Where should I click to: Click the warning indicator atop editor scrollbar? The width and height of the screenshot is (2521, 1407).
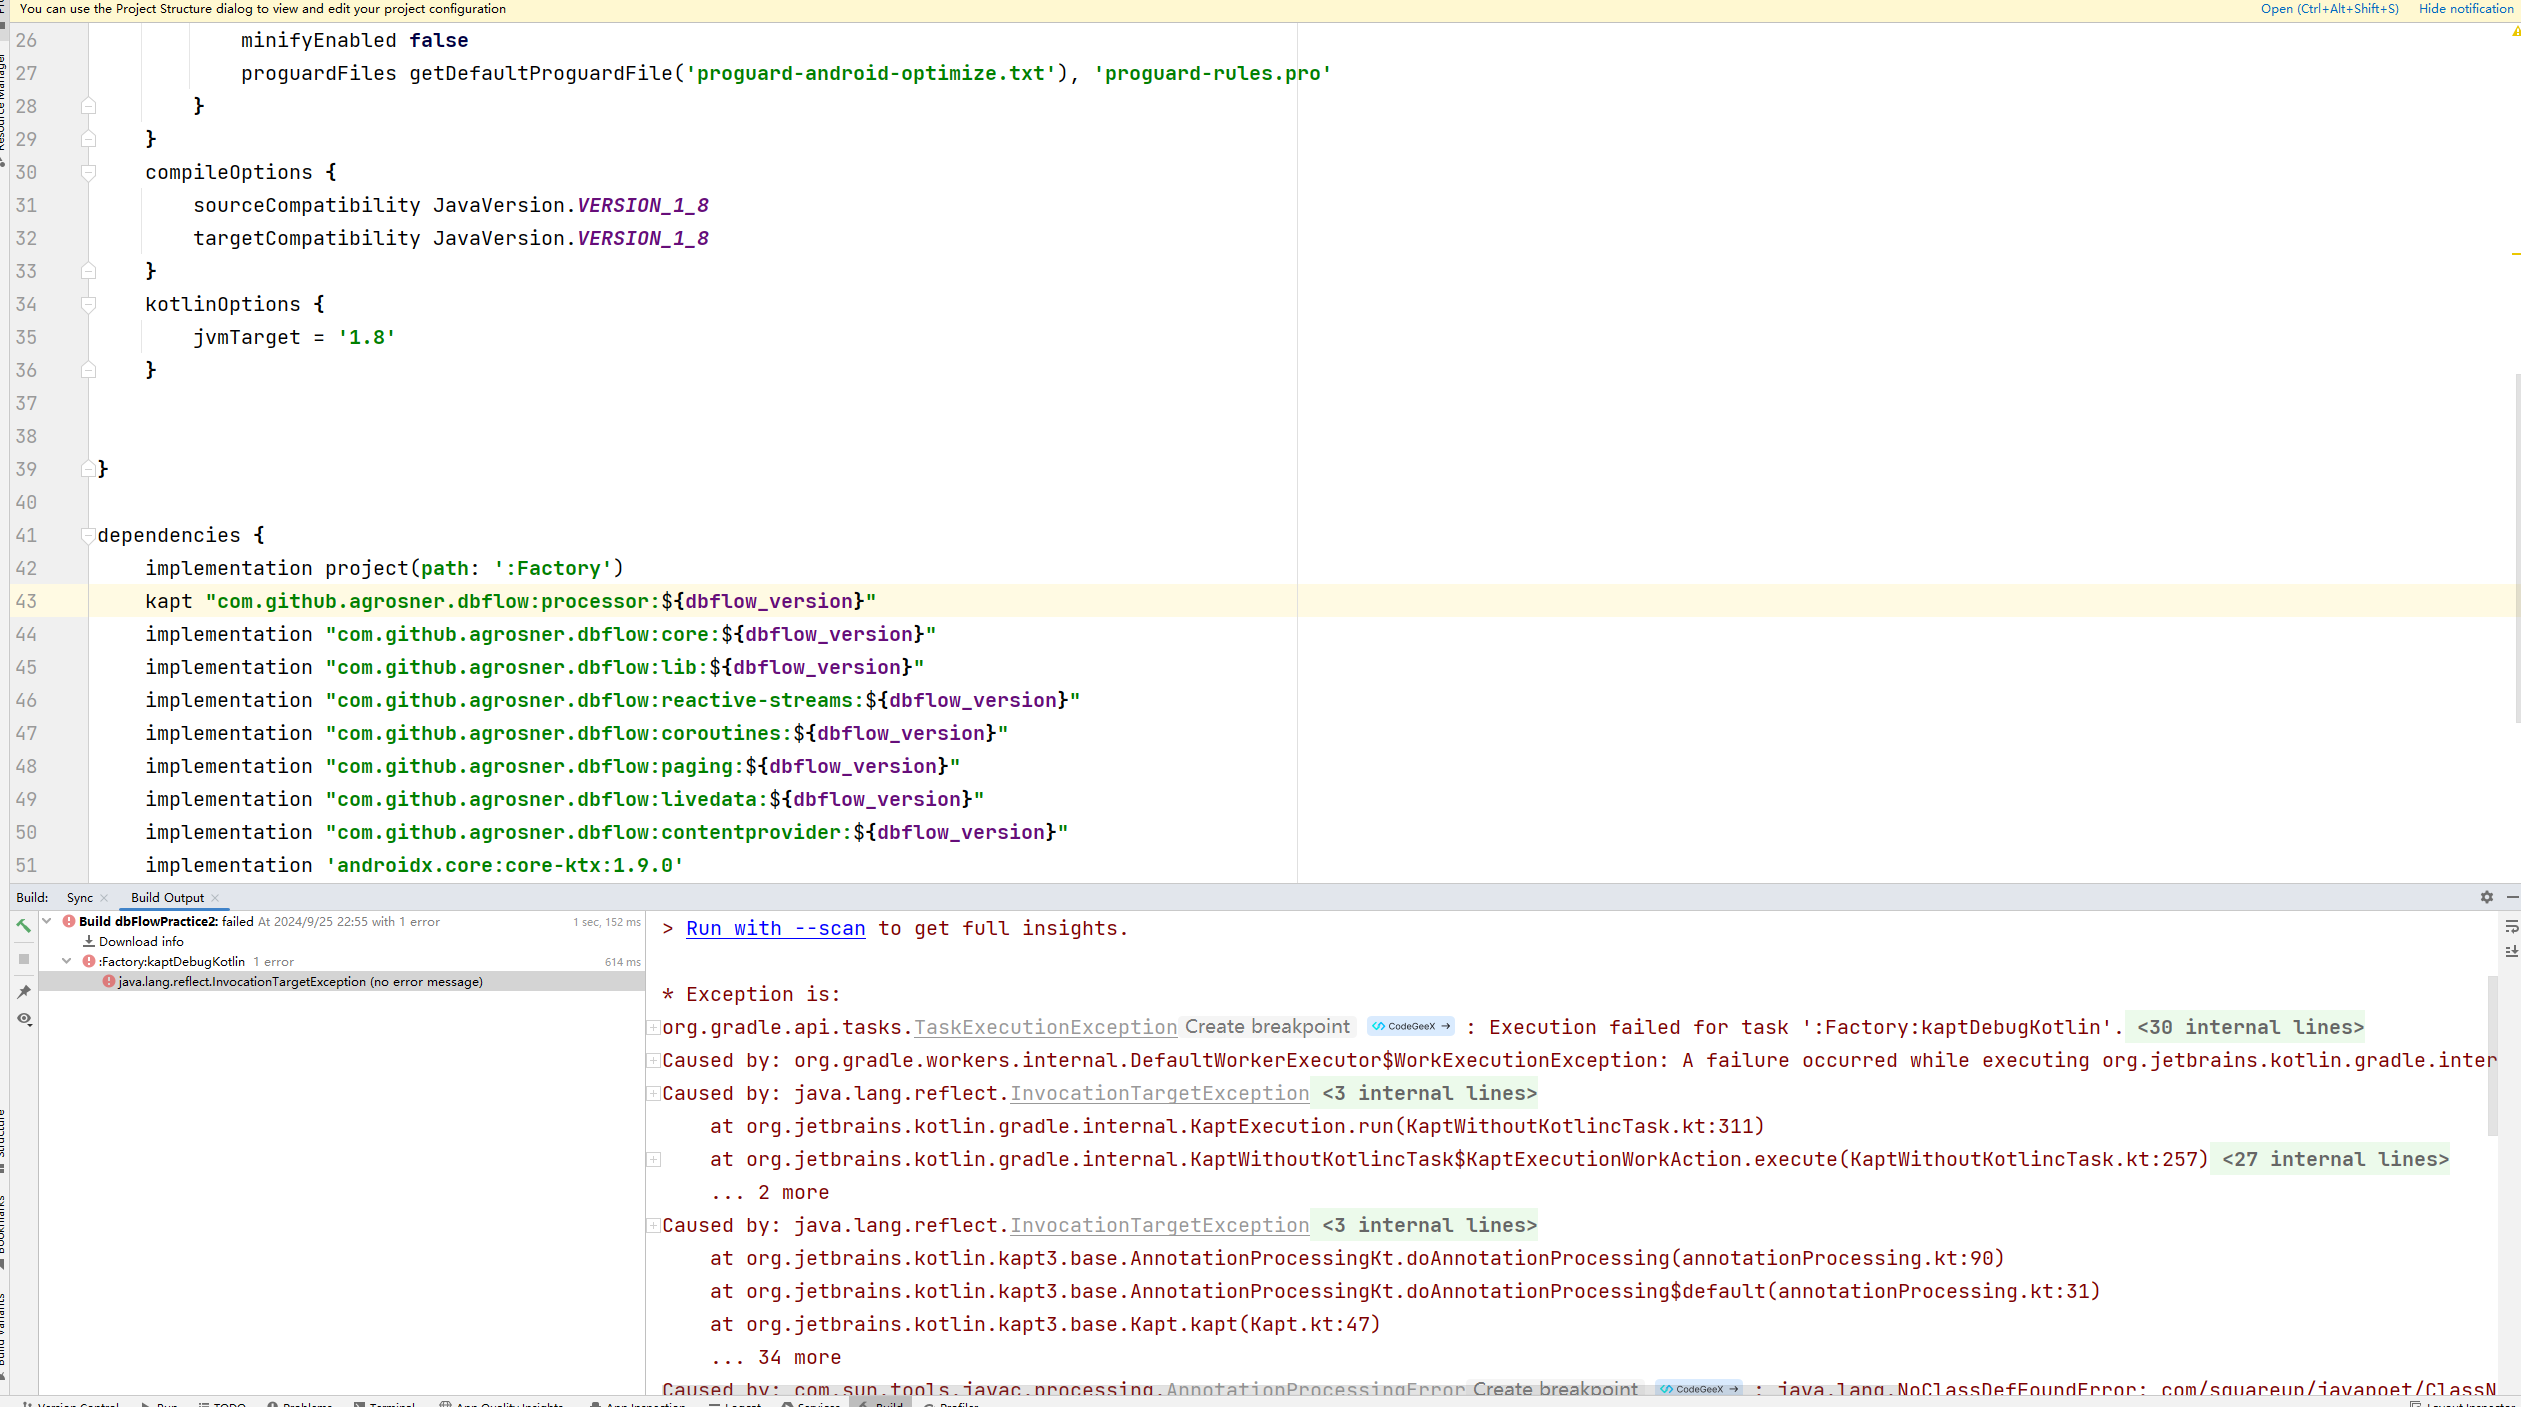pyautogui.click(x=2515, y=32)
